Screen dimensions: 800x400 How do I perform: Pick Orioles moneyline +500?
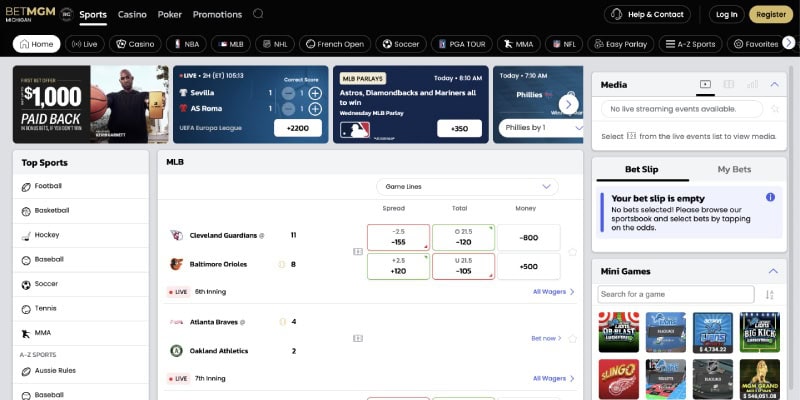(529, 266)
